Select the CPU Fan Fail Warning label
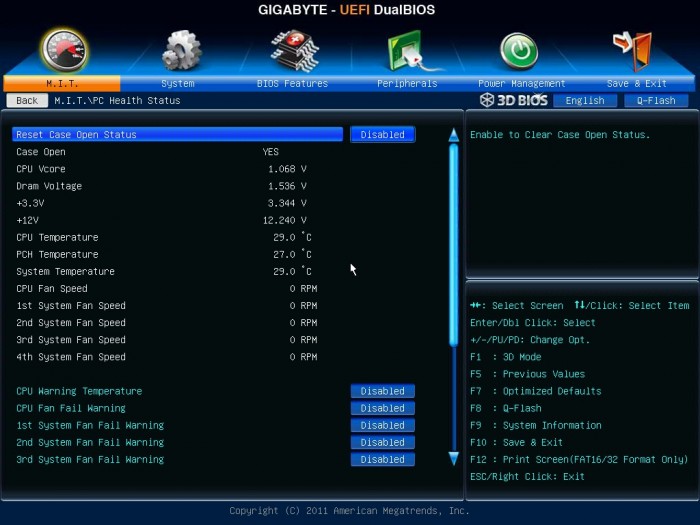Image resolution: width=700 pixels, height=525 pixels. (71, 408)
